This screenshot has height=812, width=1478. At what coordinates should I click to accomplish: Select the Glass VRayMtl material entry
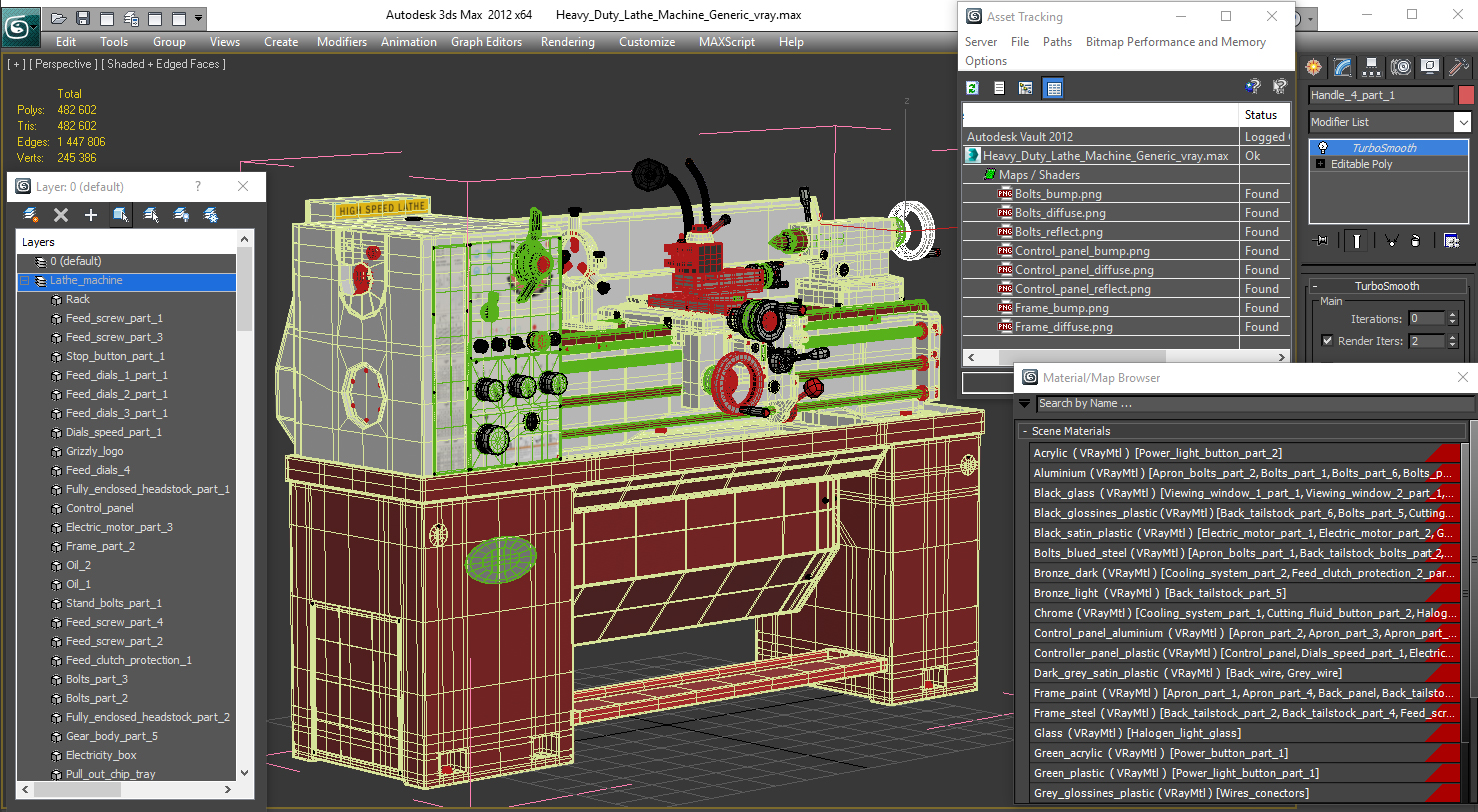click(x=1246, y=733)
